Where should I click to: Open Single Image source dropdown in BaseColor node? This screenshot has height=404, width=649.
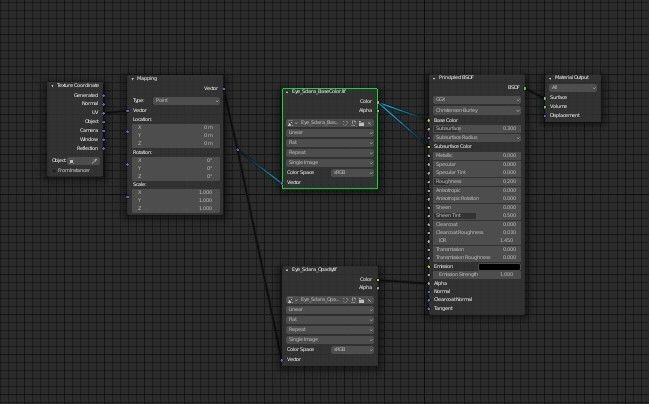(x=330, y=163)
